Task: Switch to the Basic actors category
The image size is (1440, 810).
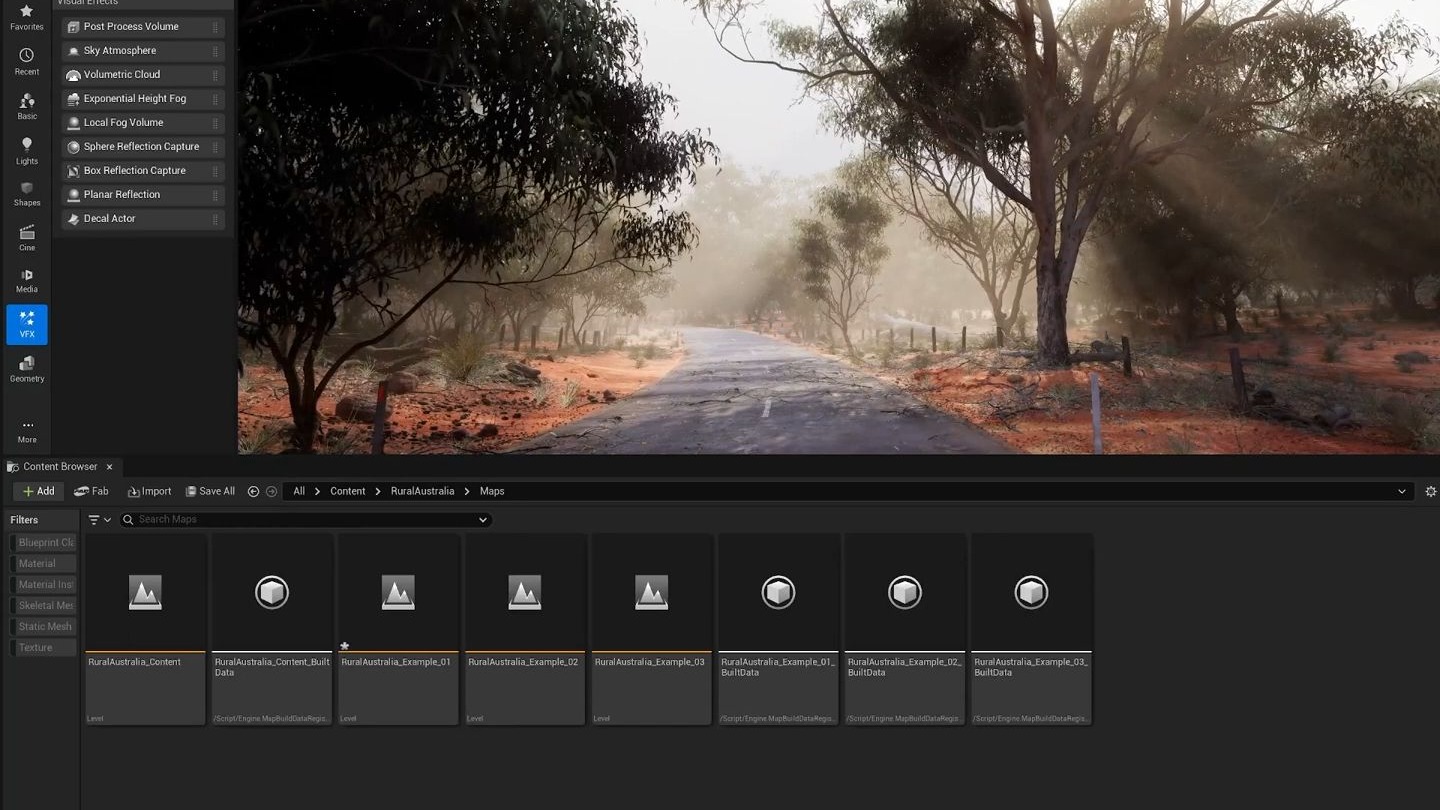Action: [x=27, y=106]
